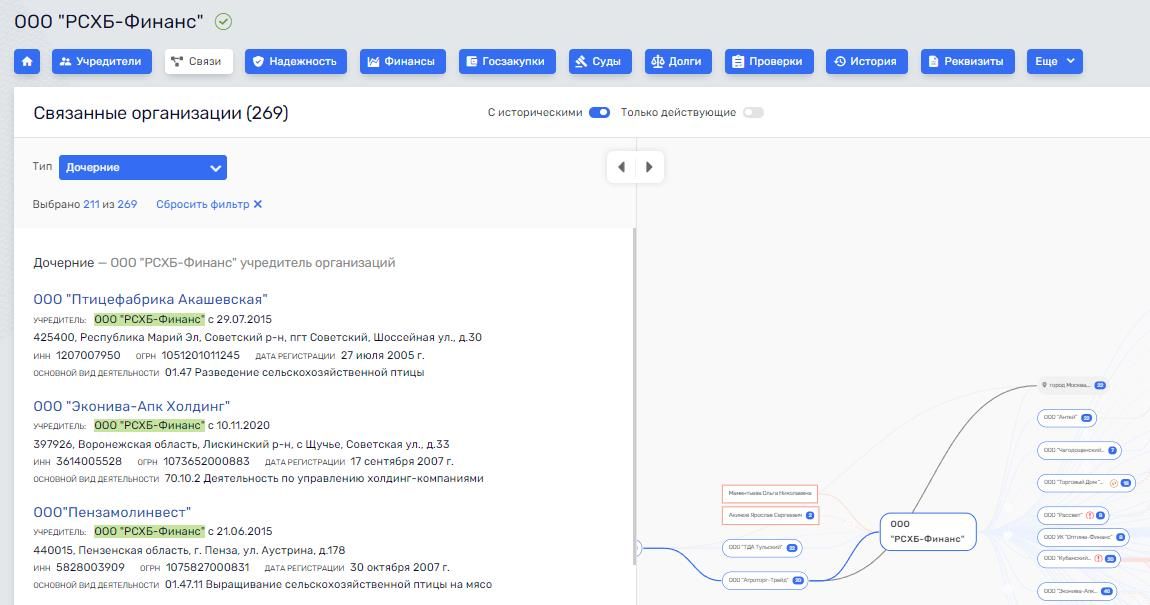Click the count badge on Рассвет node
The image size is (1150, 605).
coord(1100,516)
